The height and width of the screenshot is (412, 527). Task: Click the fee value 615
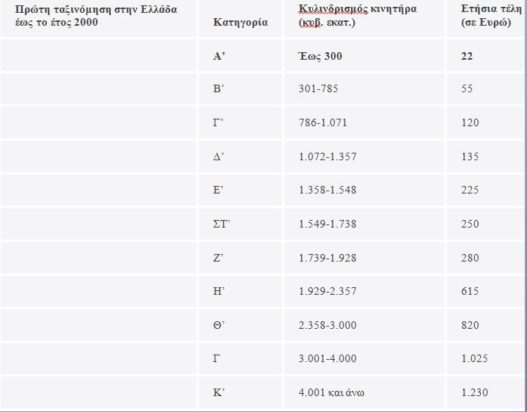(470, 291)
